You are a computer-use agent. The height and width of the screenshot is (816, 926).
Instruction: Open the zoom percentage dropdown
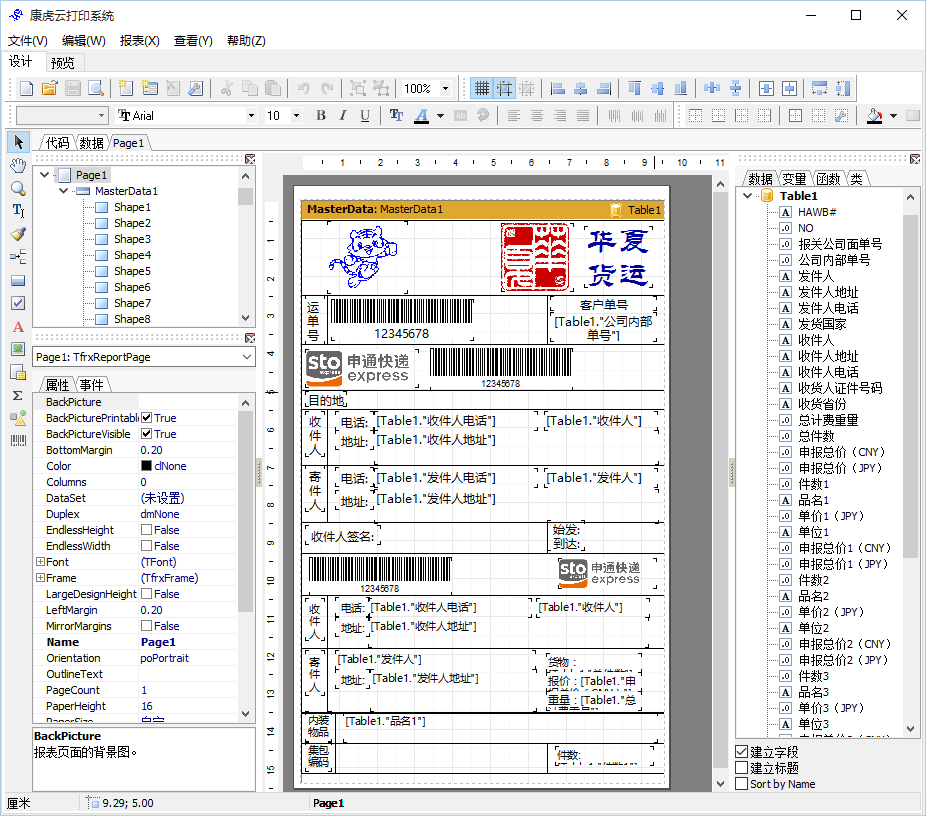coord(445,88)
